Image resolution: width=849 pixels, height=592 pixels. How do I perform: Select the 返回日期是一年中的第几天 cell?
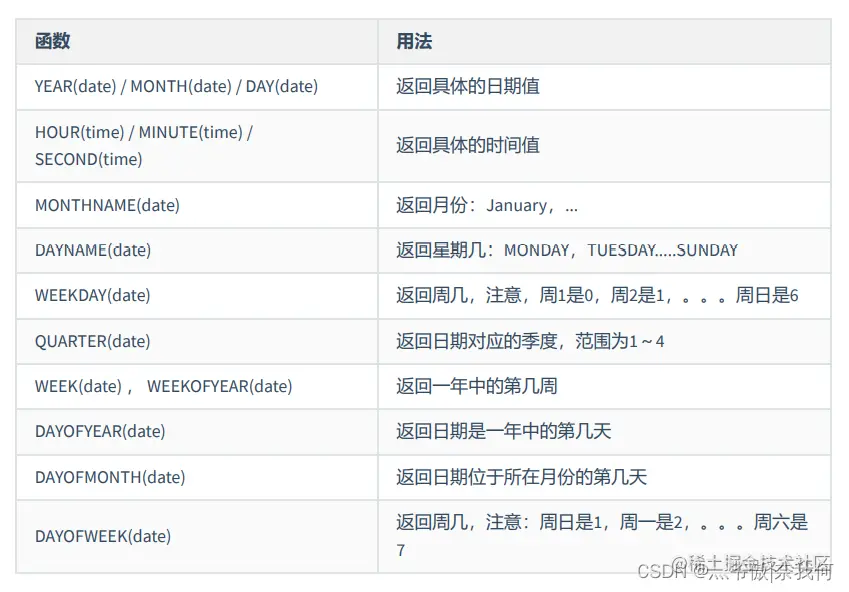604,432
